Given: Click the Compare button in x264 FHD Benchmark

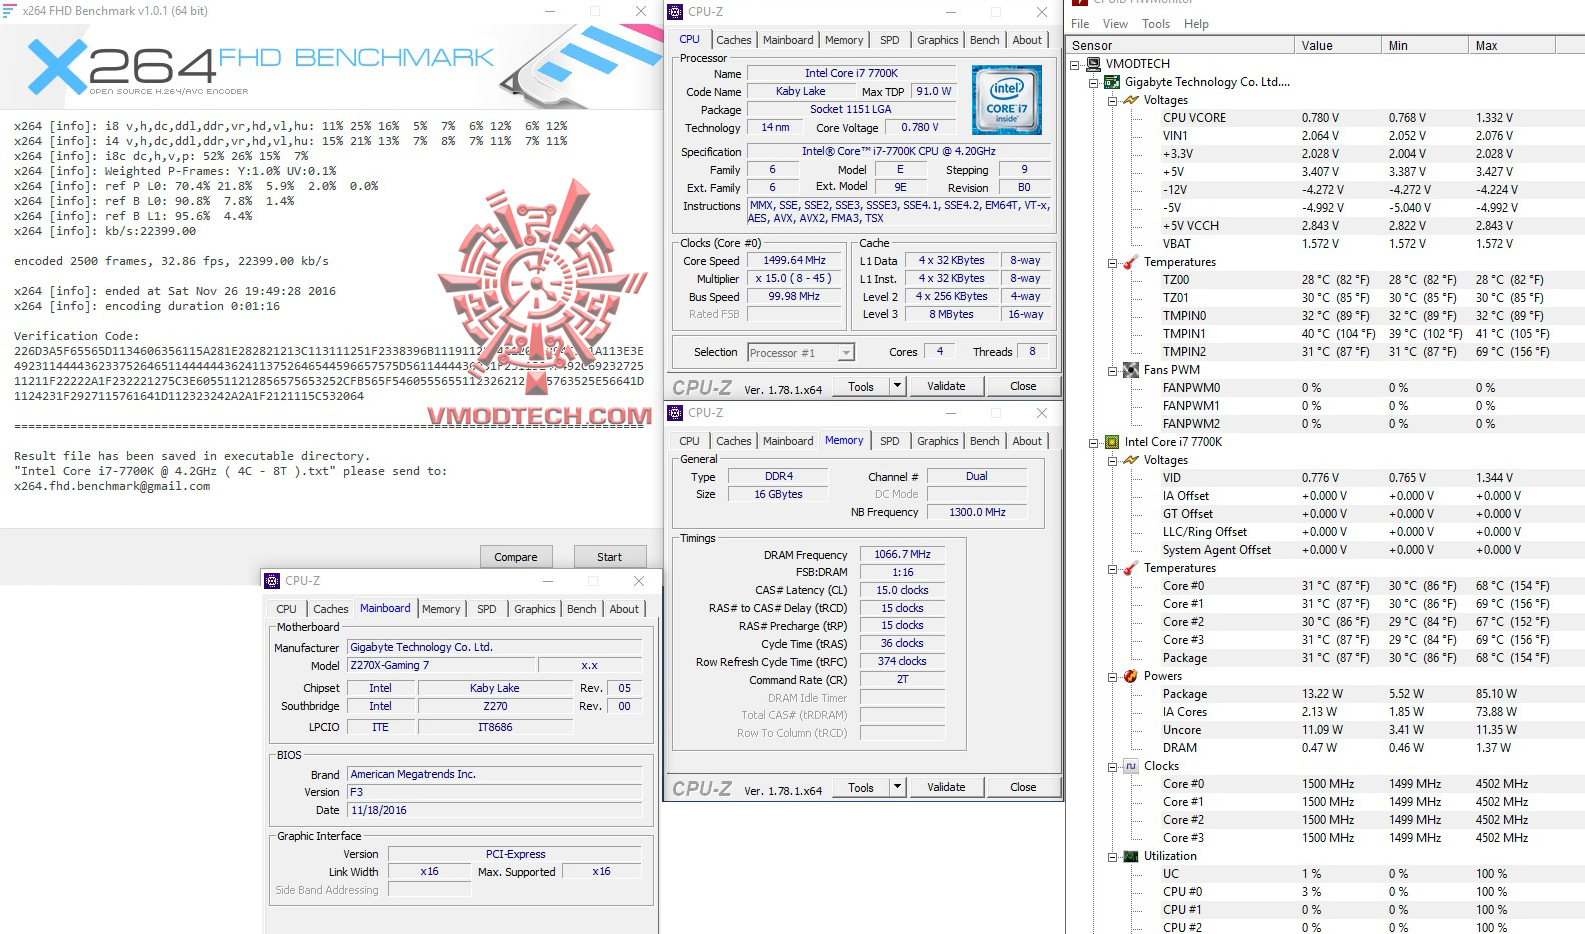Looking at the screenshot, I should [x=516, y=557].
